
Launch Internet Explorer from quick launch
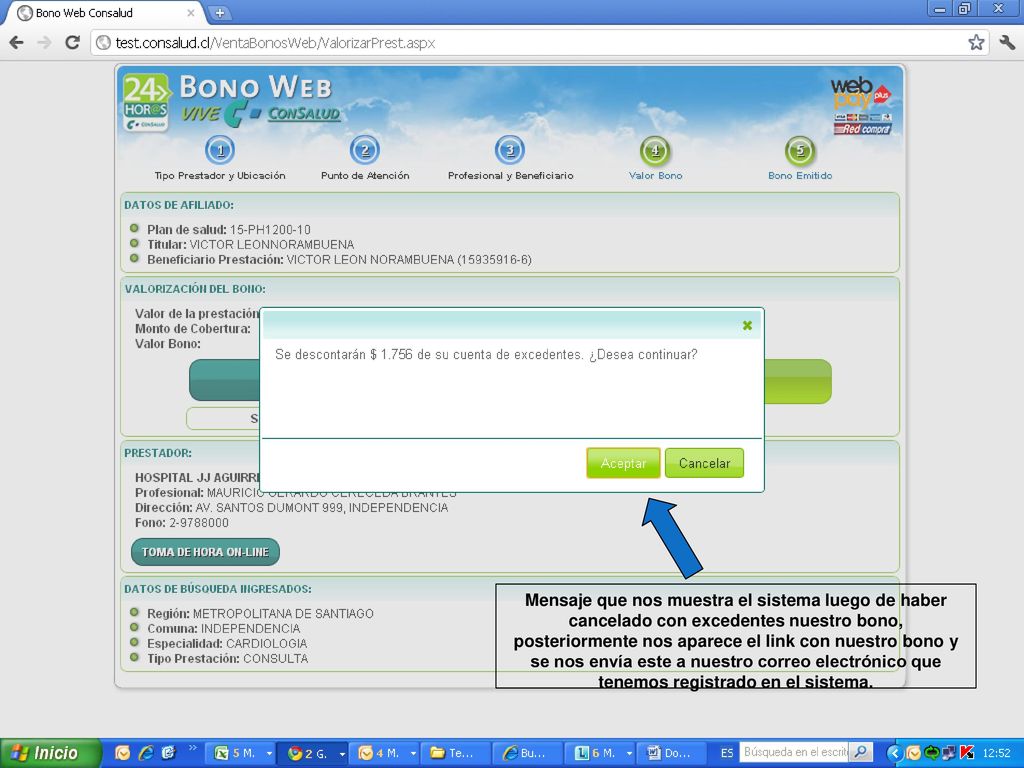coord(146,753)
